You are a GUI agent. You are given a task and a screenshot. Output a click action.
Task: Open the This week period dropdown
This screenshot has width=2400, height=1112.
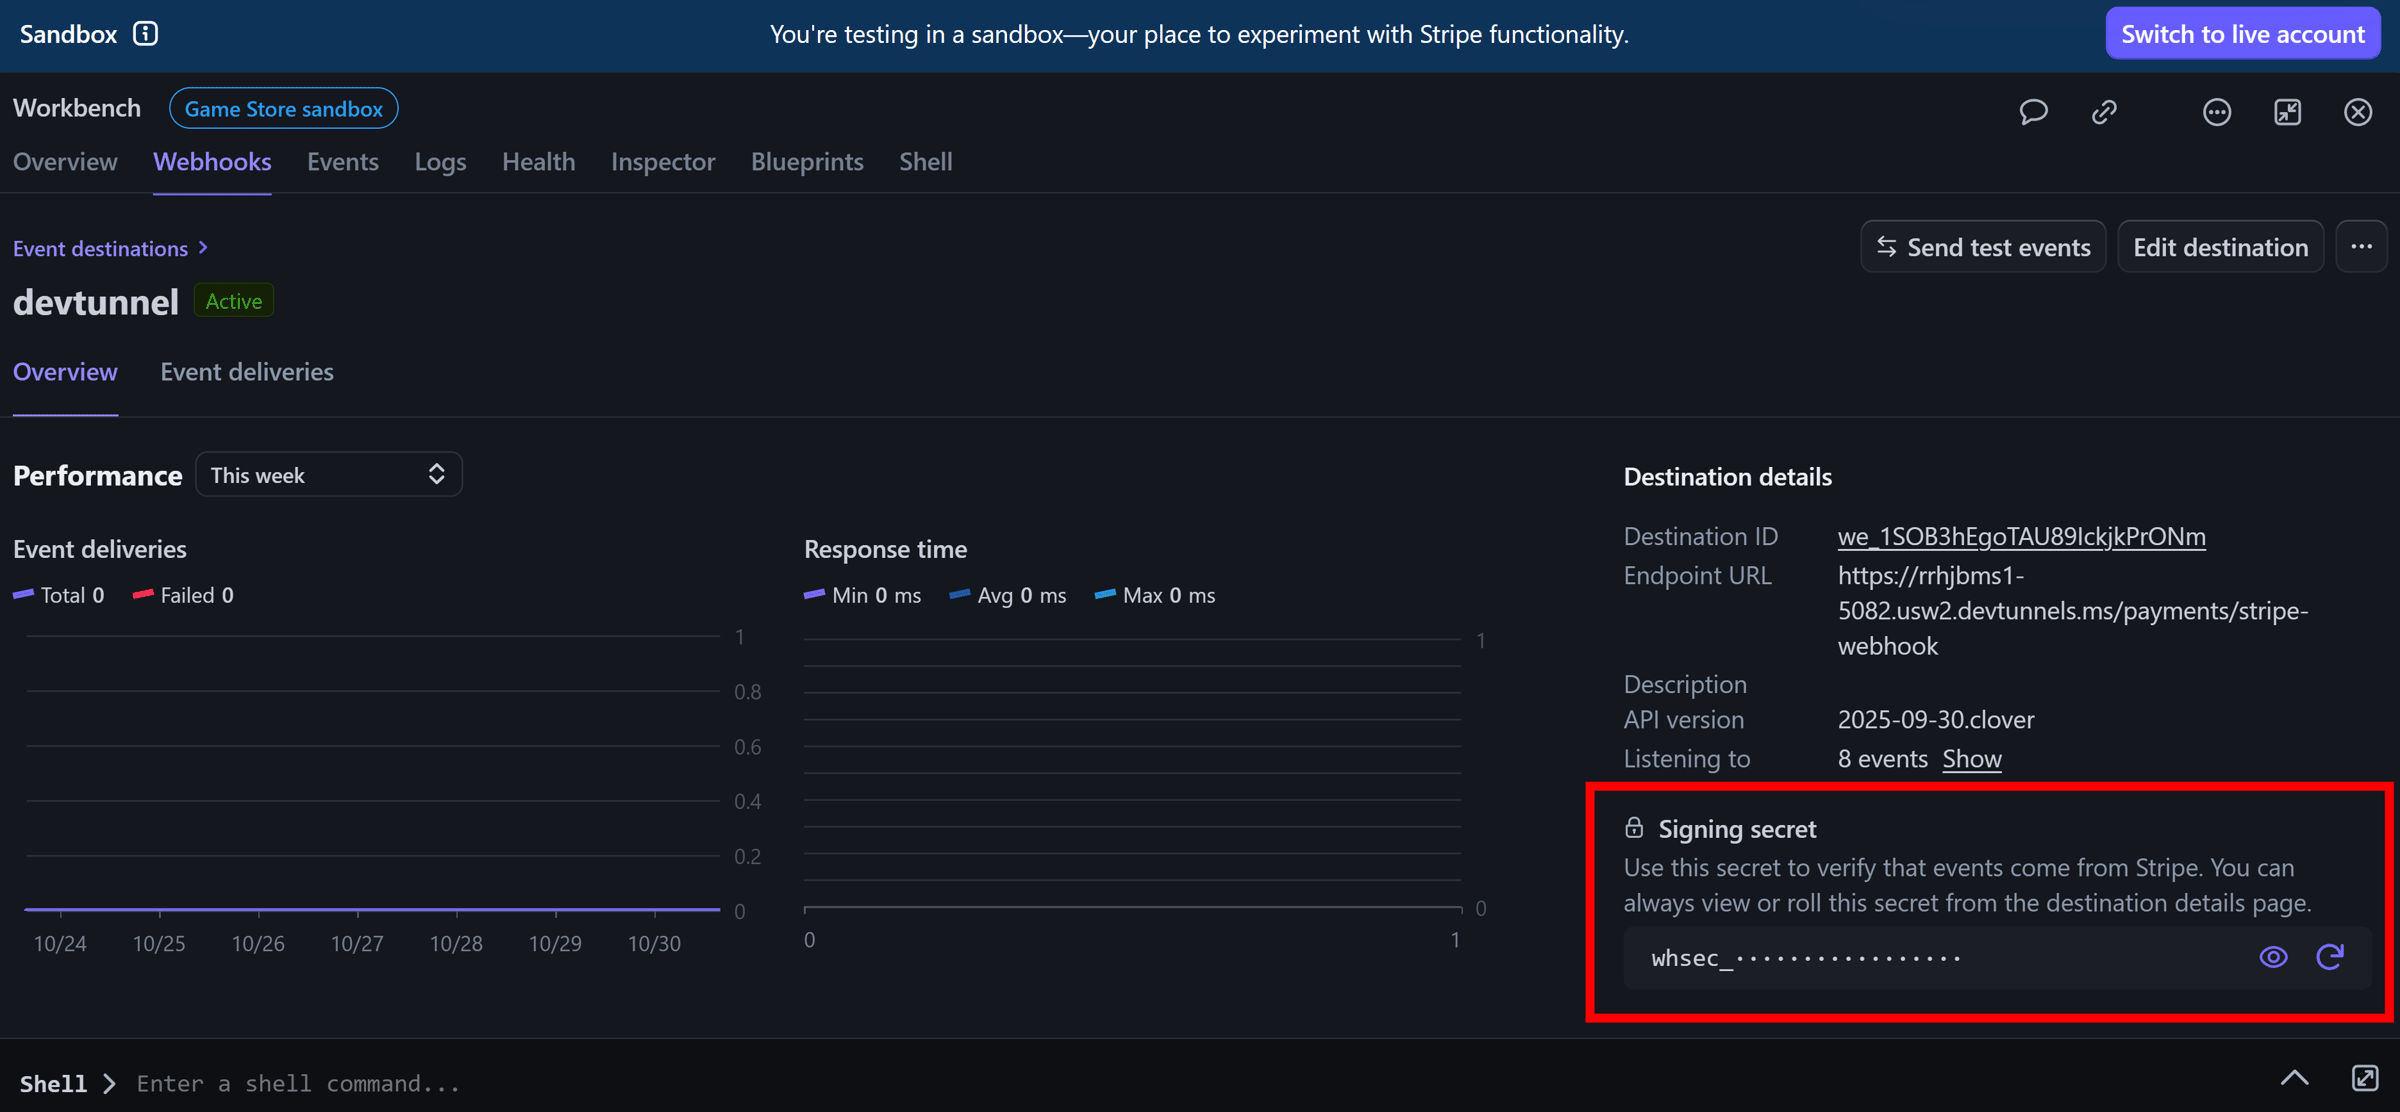pyautogui.click(x=328, y=475)
